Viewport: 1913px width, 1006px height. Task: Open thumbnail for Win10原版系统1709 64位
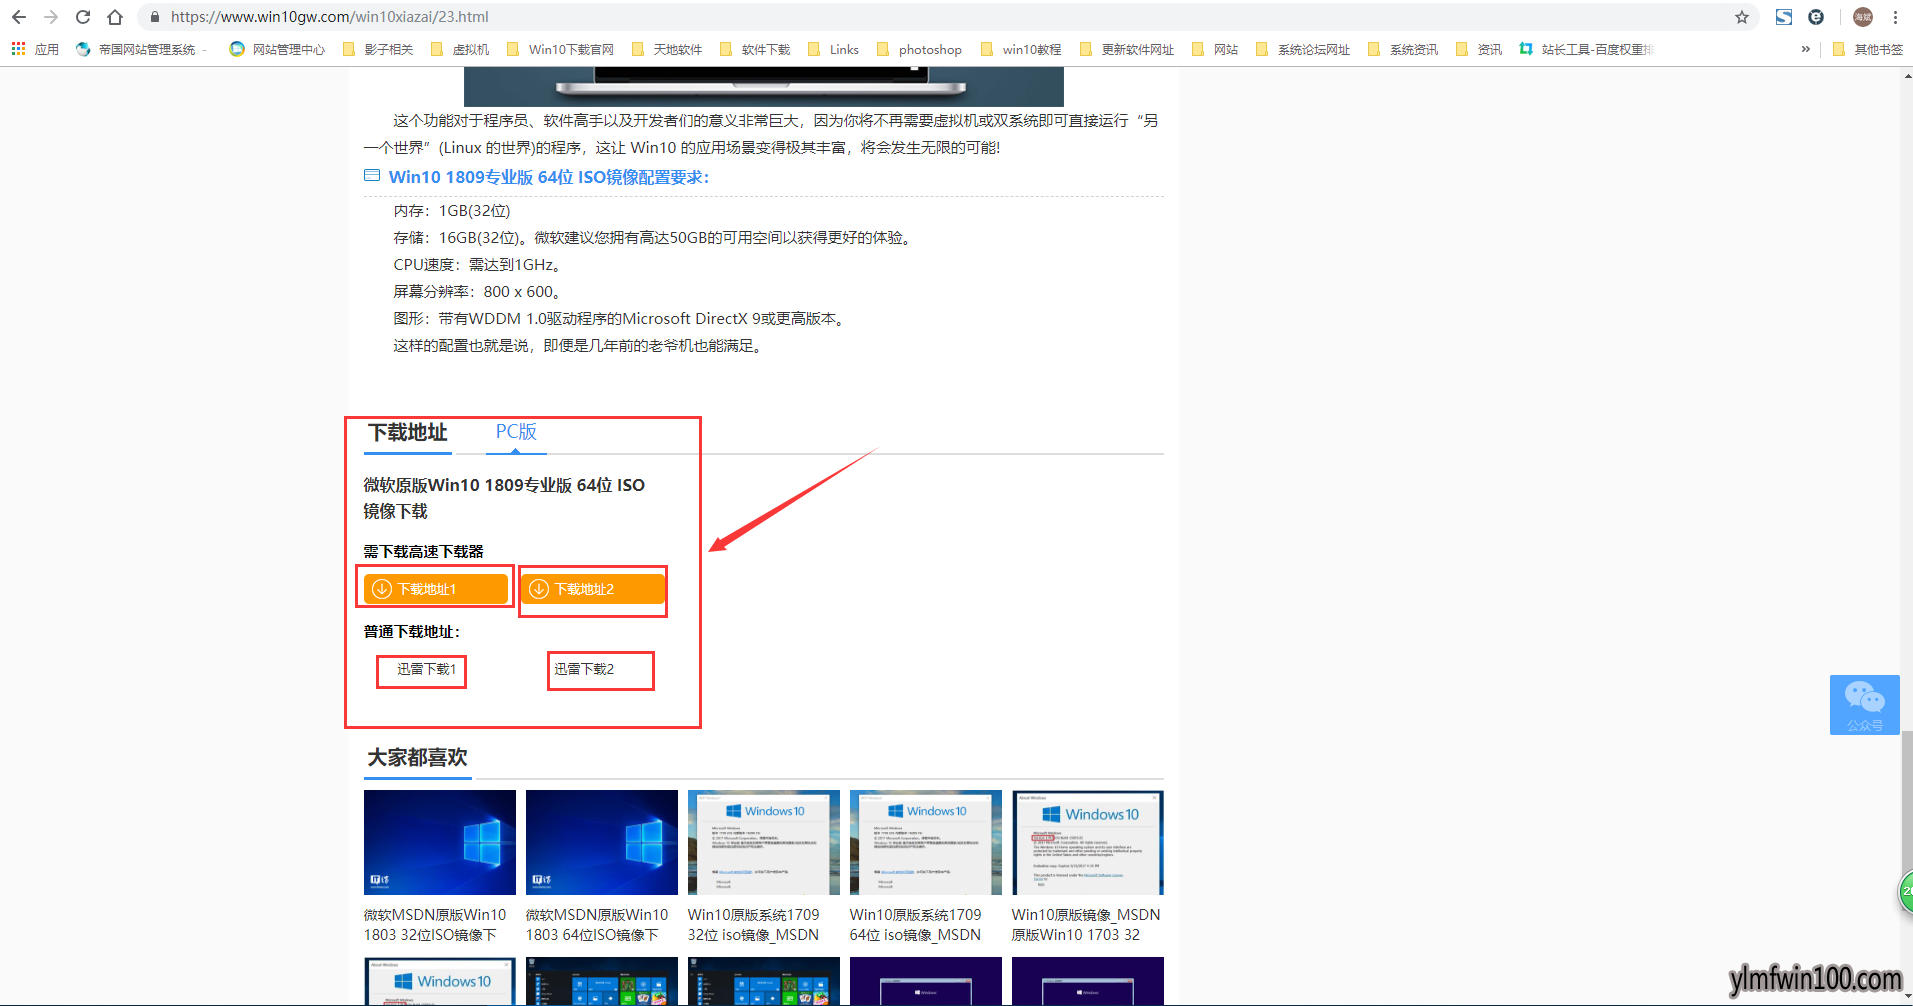tap(926, 842)
